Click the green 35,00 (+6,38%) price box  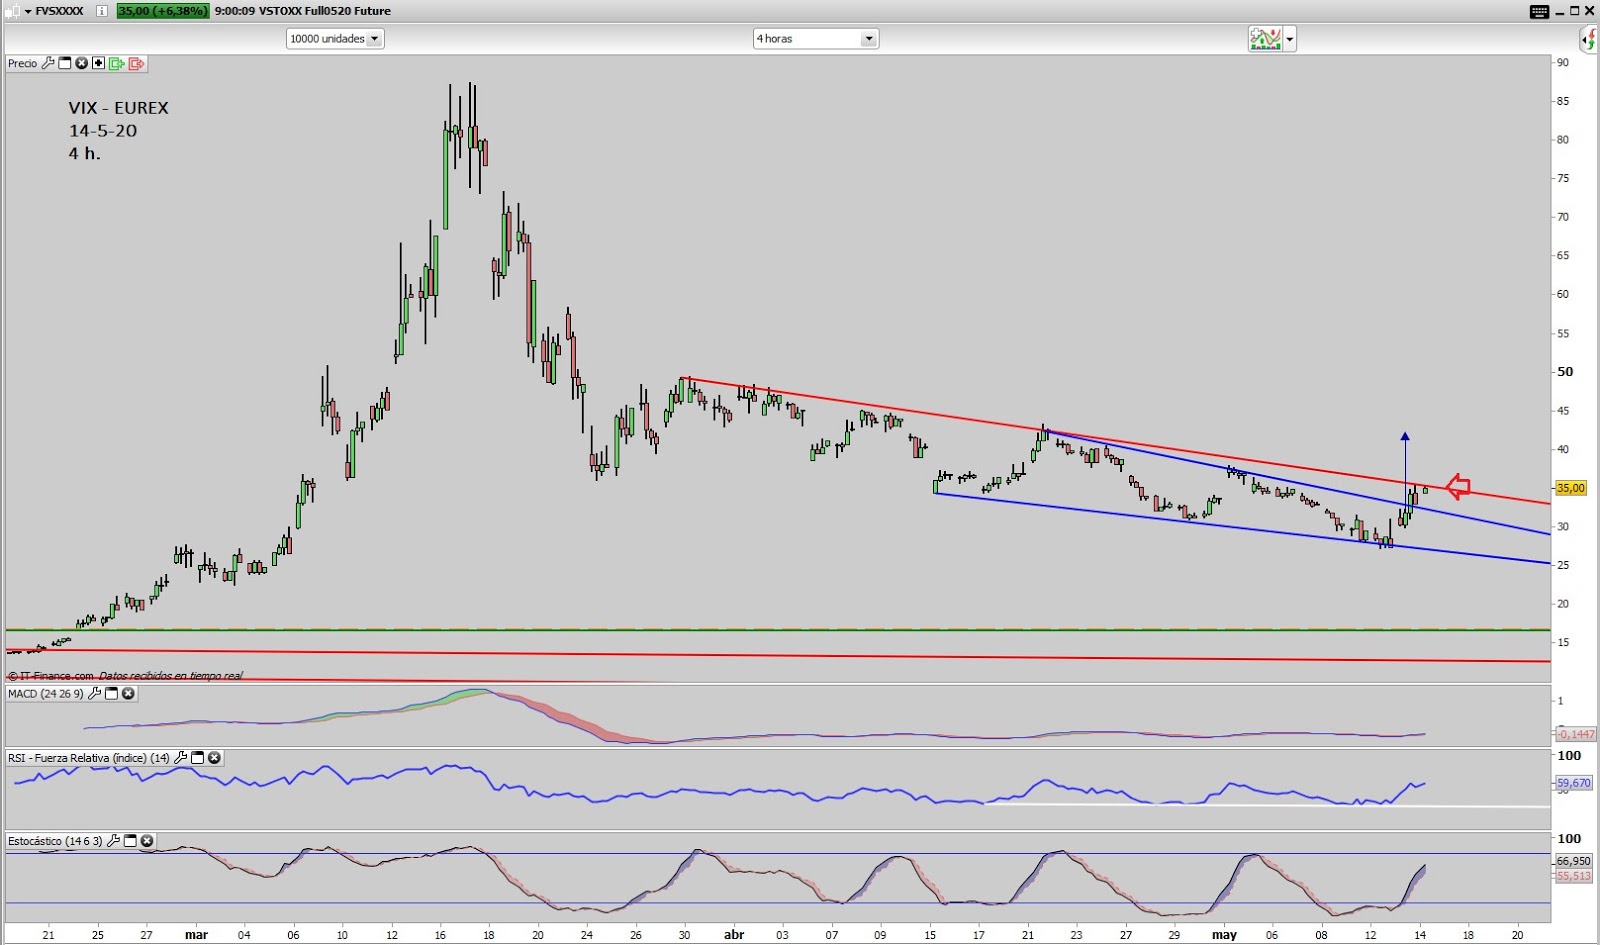(x=163, y=11)
